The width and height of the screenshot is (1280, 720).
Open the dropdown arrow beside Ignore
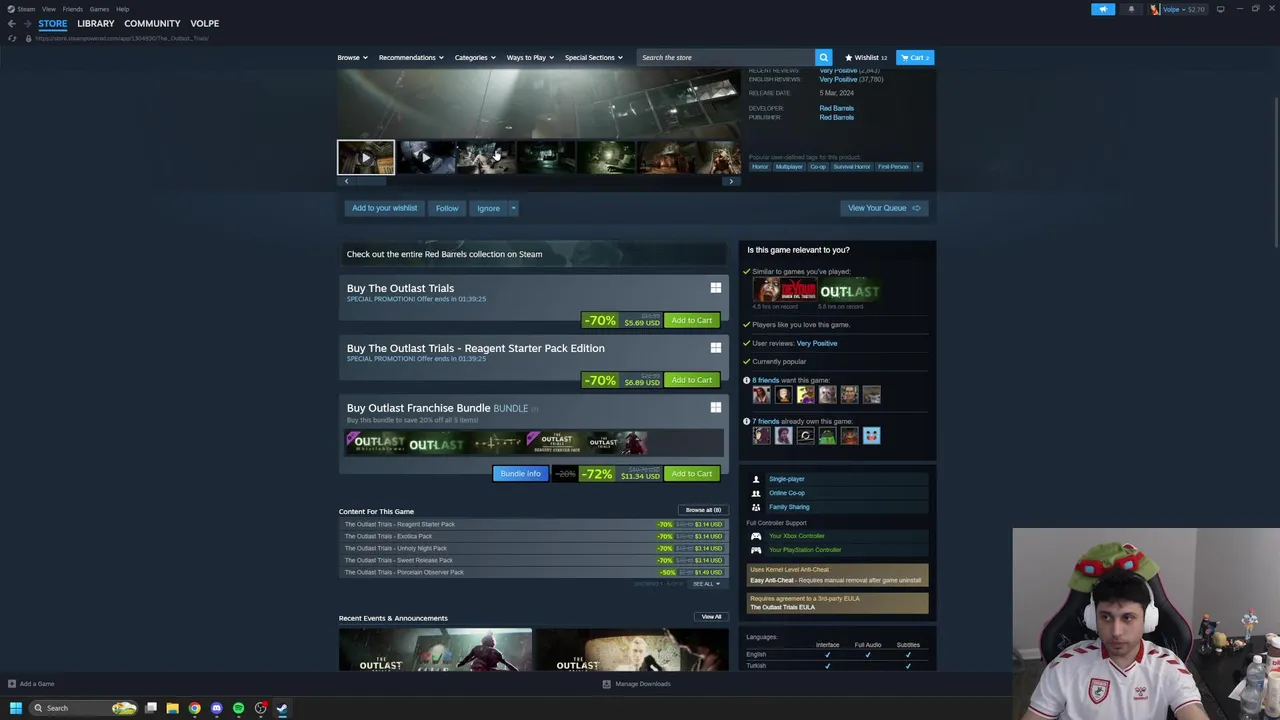(x=513, y=208)
